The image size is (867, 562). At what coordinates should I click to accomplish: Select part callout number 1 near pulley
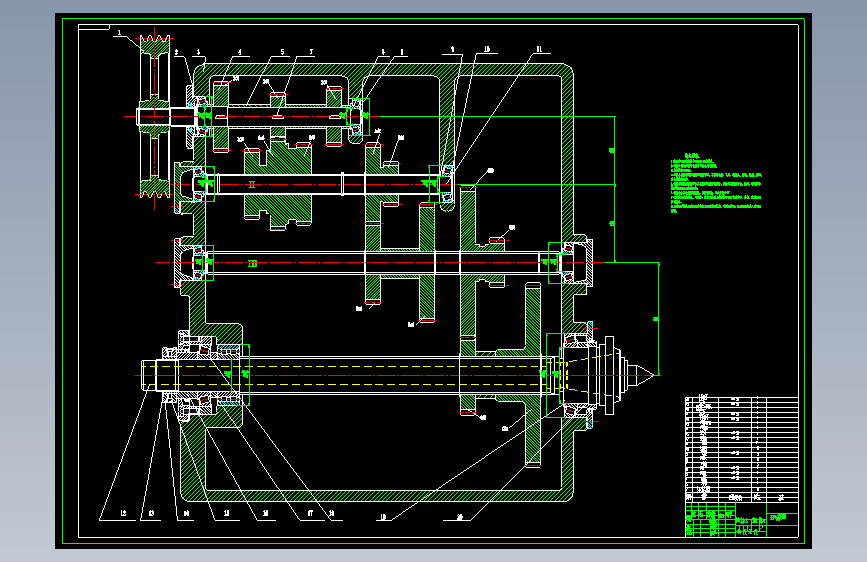(119, 33)
